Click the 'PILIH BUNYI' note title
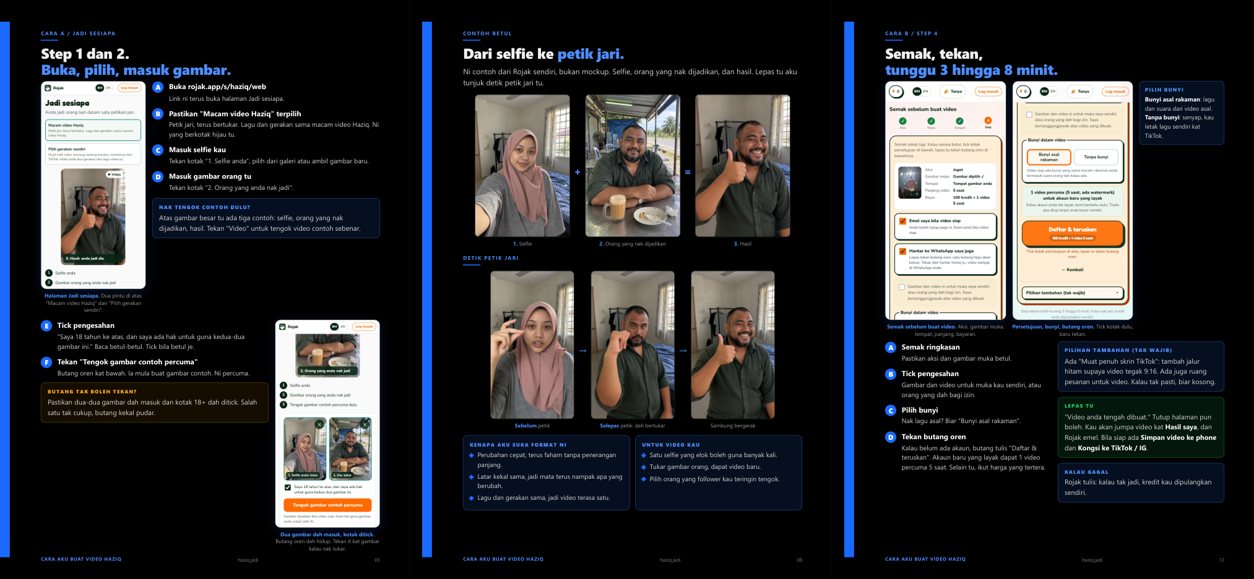The height and width of the screenshot is (579, 1254). 1165,90
